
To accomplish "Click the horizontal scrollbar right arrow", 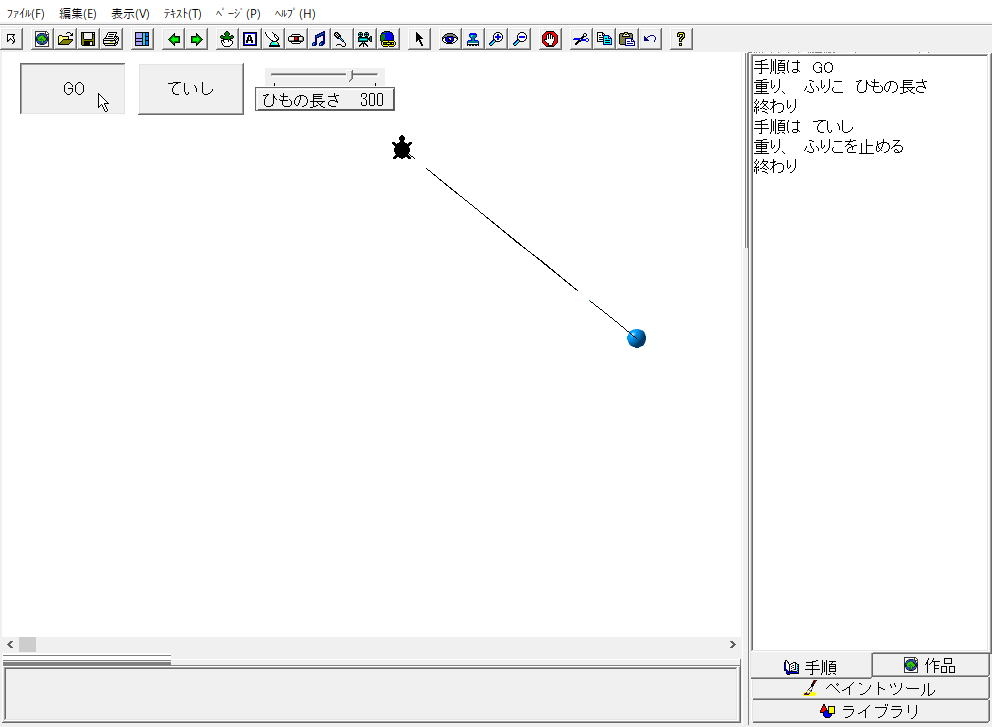I will click(732, 645).
